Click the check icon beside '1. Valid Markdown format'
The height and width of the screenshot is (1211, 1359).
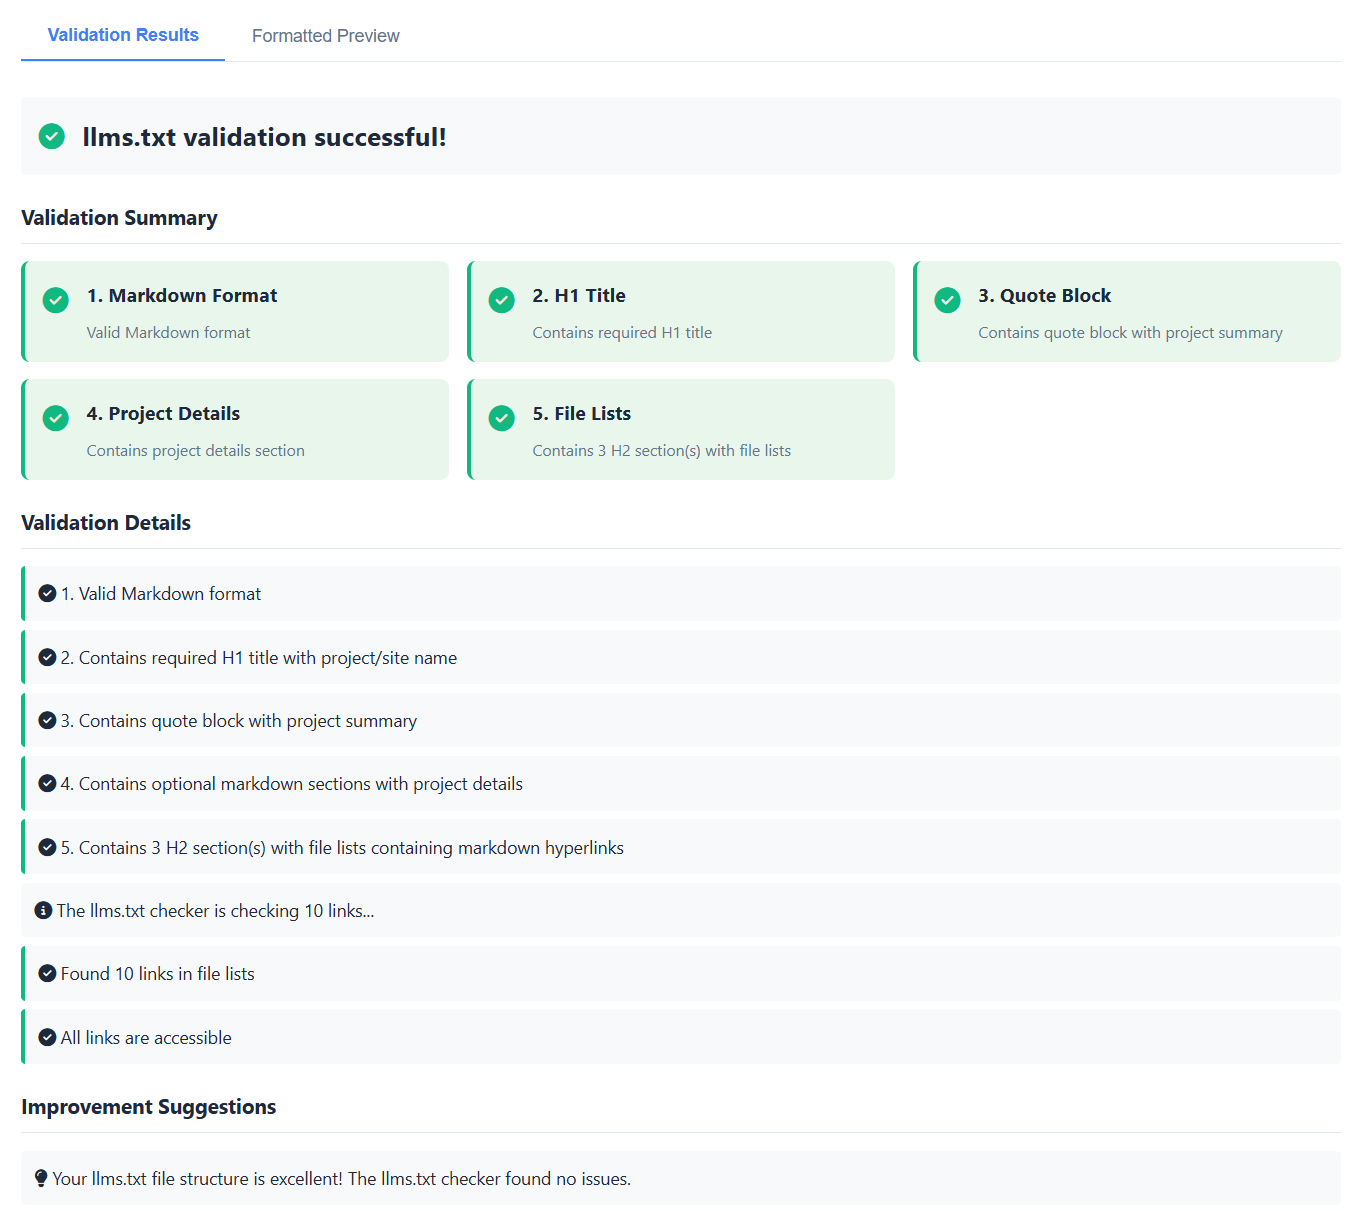(x=47, y=593)
